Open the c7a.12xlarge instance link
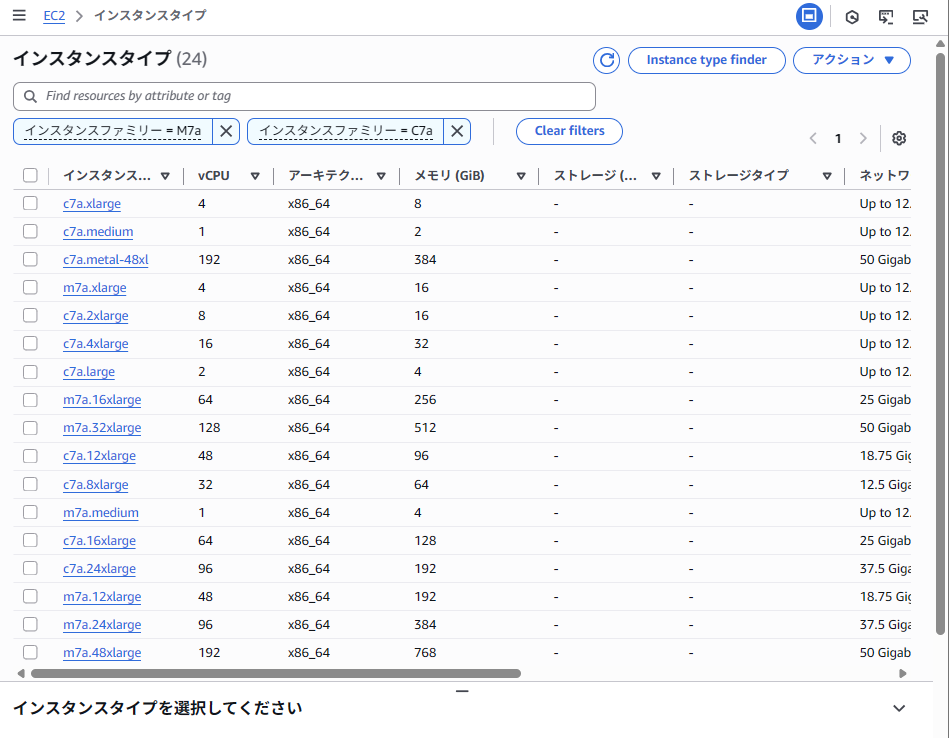Screen dimensions: 949x738 coord(99,456)
